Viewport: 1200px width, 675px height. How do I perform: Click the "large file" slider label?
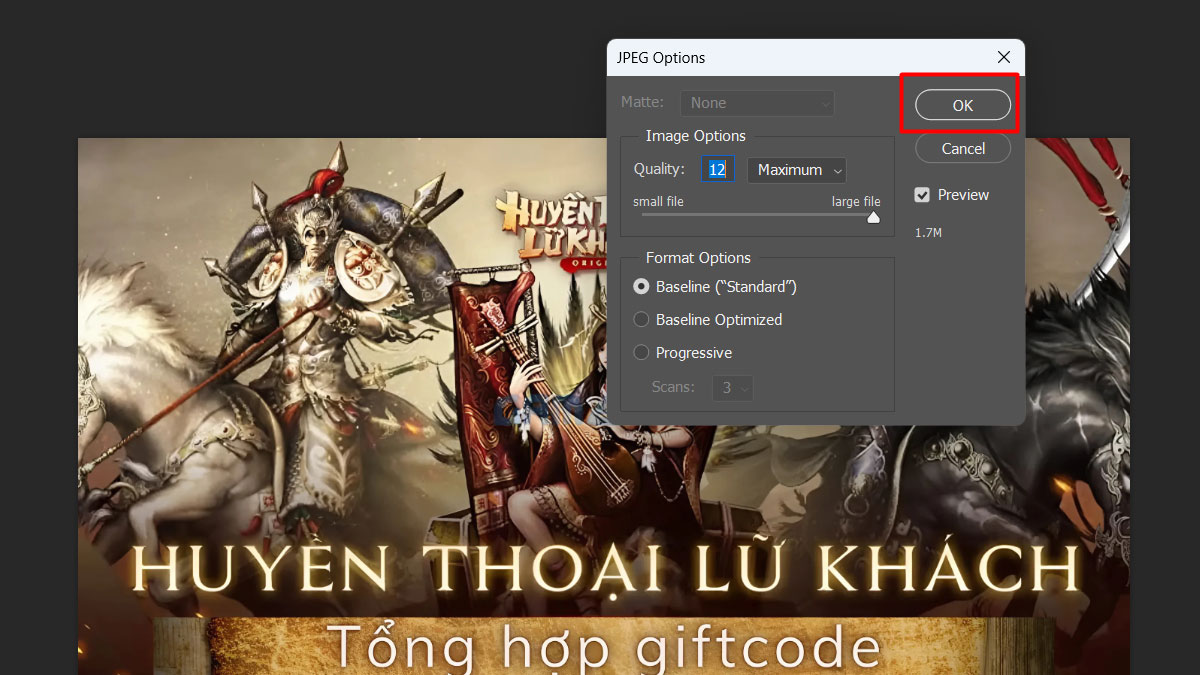tap(856, 202)
